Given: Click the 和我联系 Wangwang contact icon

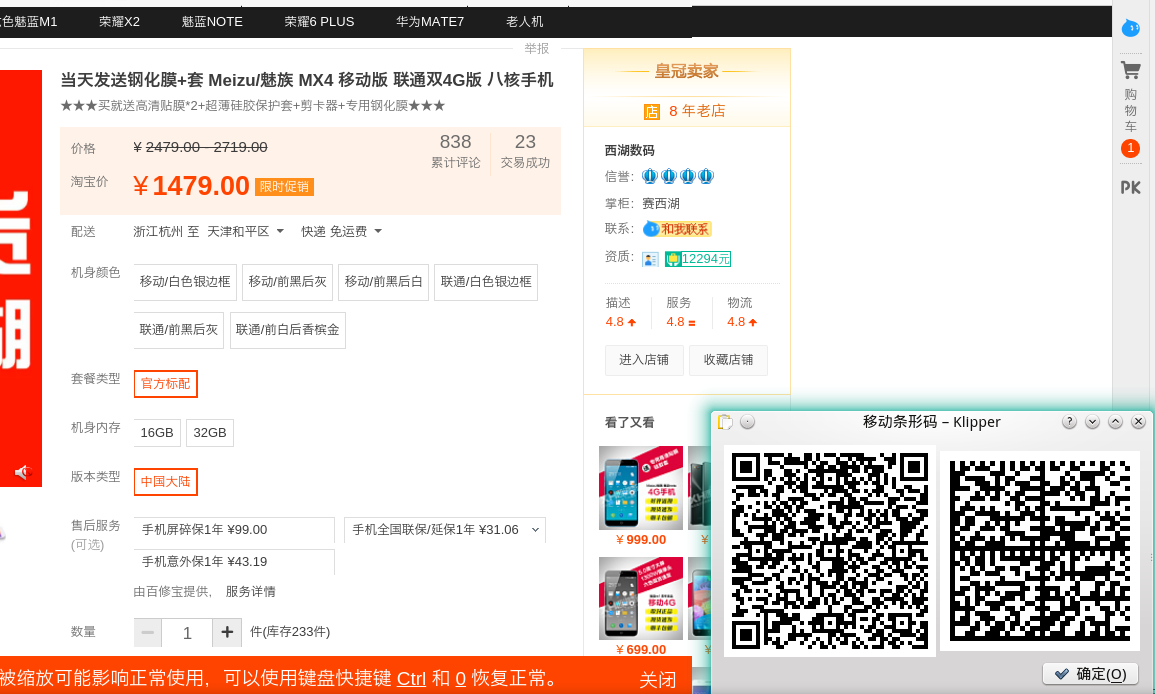Looking at the screenshot, I should (677, 229).
